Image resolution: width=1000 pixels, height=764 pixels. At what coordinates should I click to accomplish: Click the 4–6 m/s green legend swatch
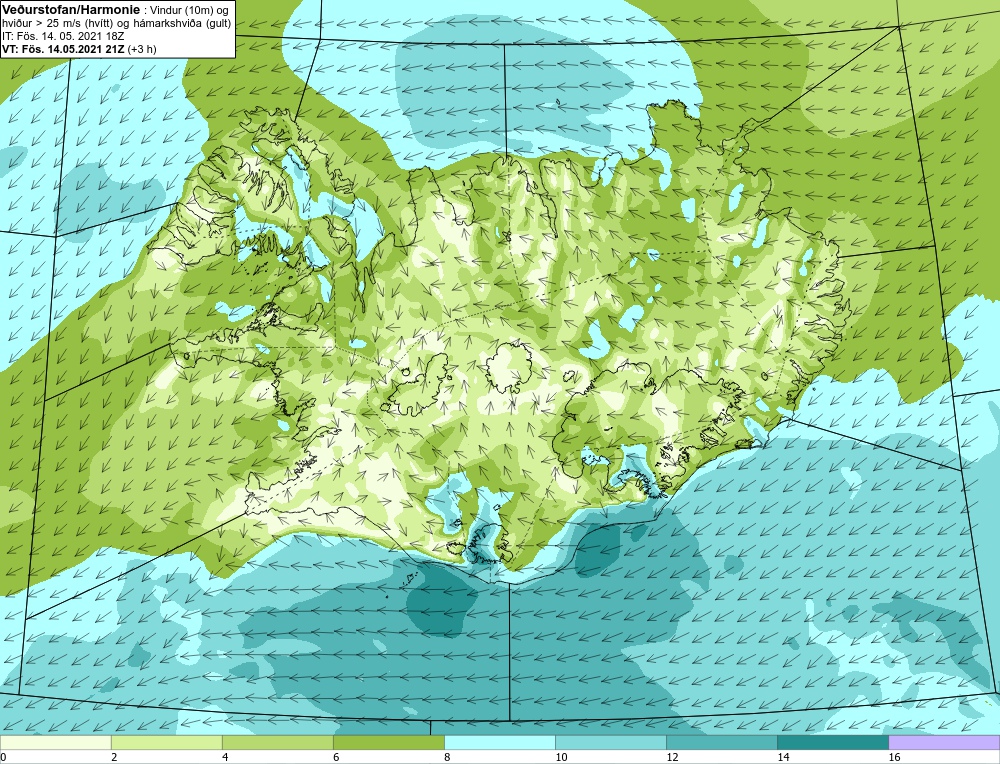tap(277, 742)
